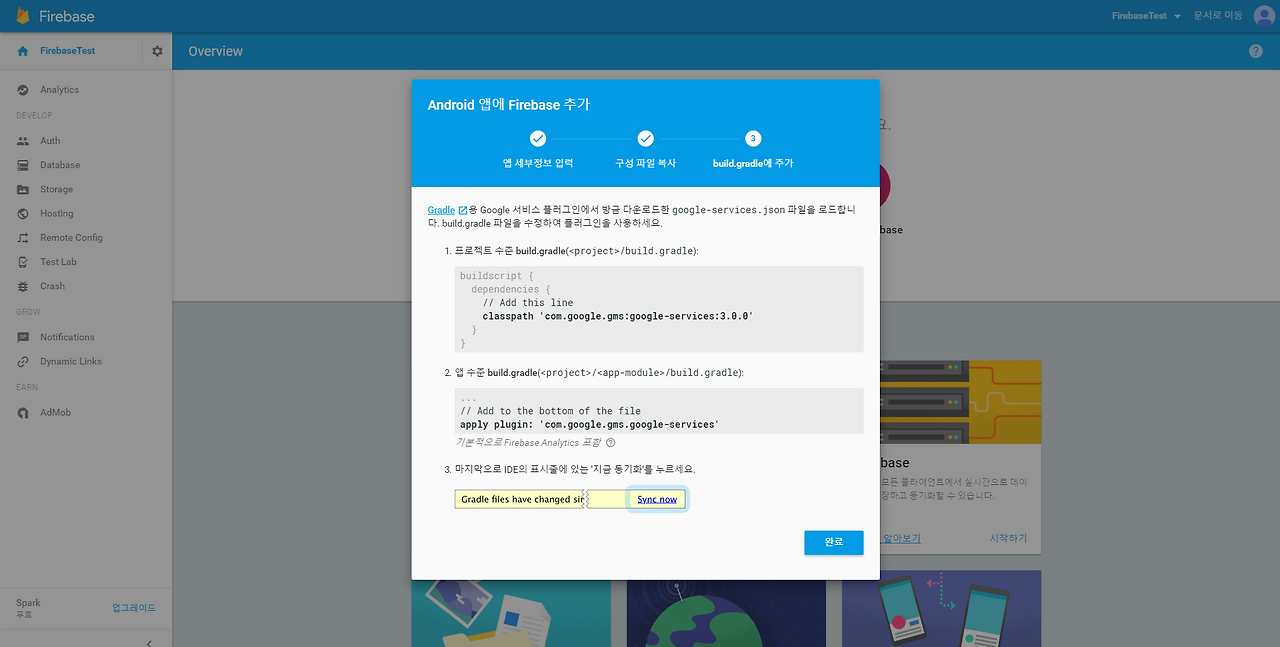Open the FirebaseTest home icon
Screen dimensions: 1280x647
tap(23, 51)
